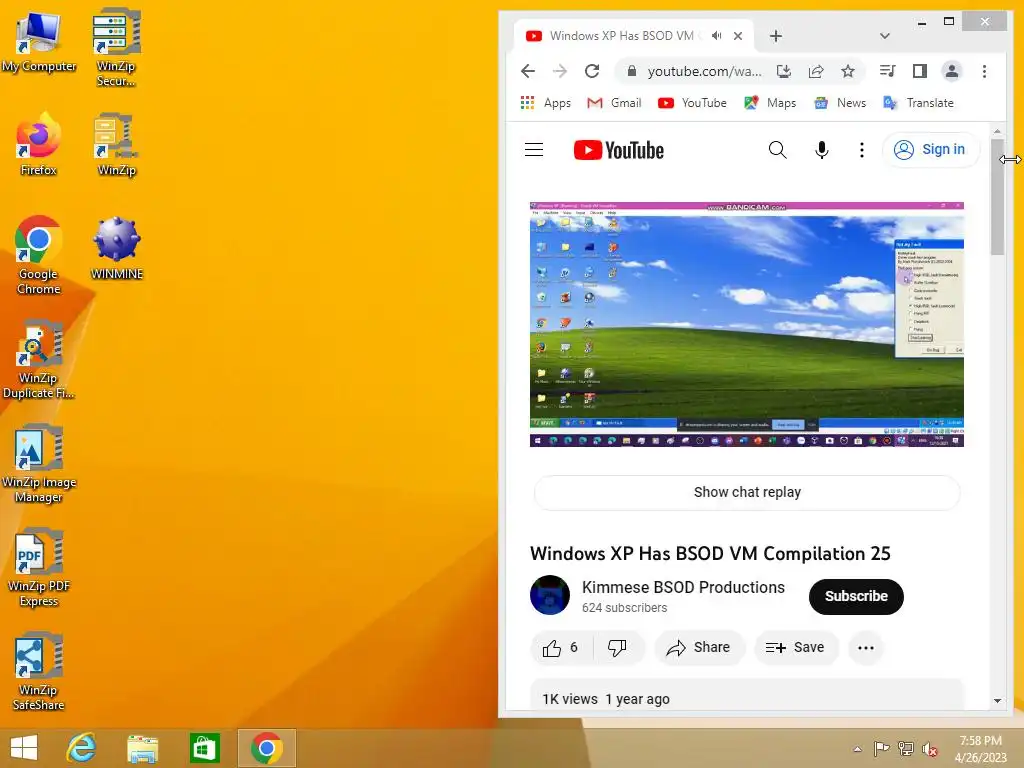Launch Google Chrome desktop shortcut
Screen dimensions: 1024x768
coord(39,255)
